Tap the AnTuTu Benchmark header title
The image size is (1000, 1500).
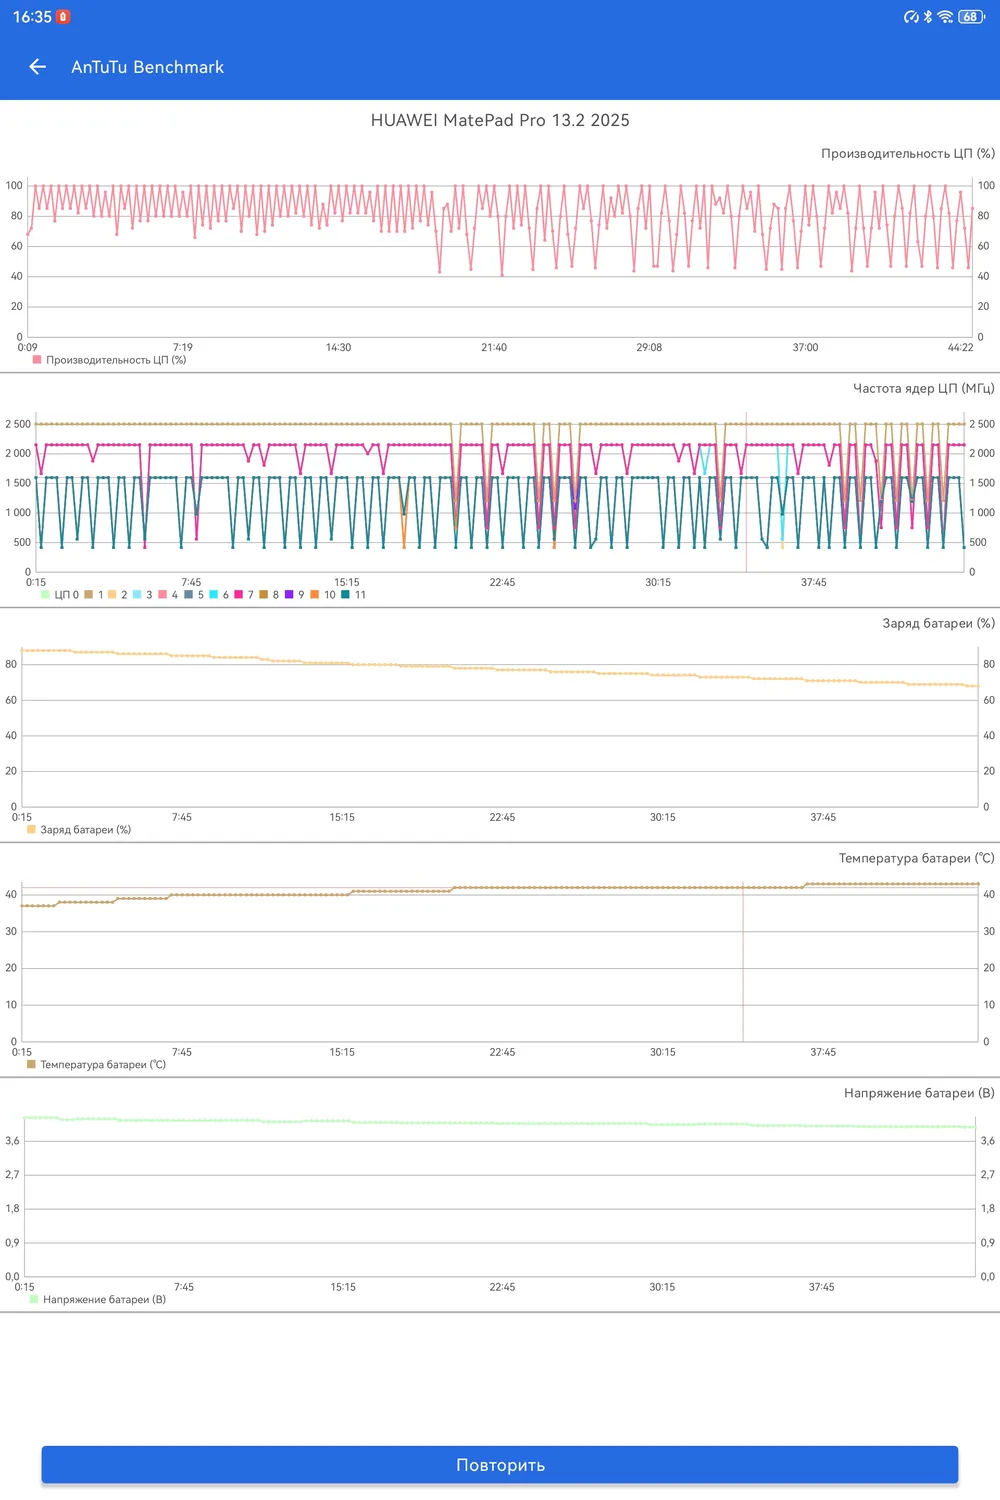coord(147,67)
